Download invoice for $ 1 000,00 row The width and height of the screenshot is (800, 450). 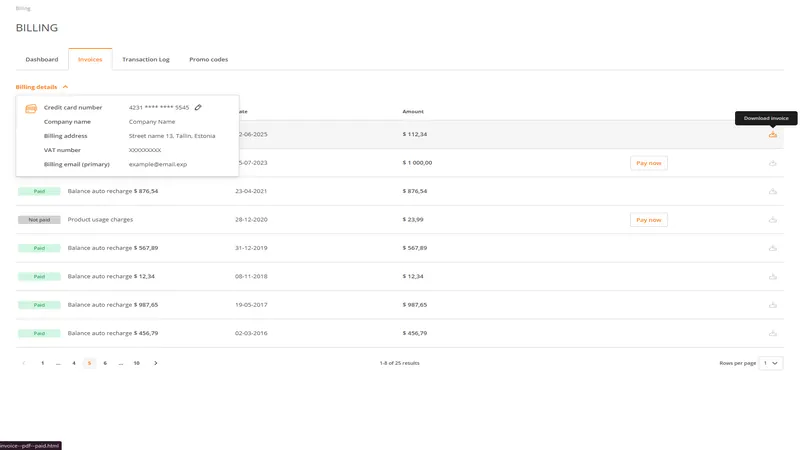[x=772, y=163]
